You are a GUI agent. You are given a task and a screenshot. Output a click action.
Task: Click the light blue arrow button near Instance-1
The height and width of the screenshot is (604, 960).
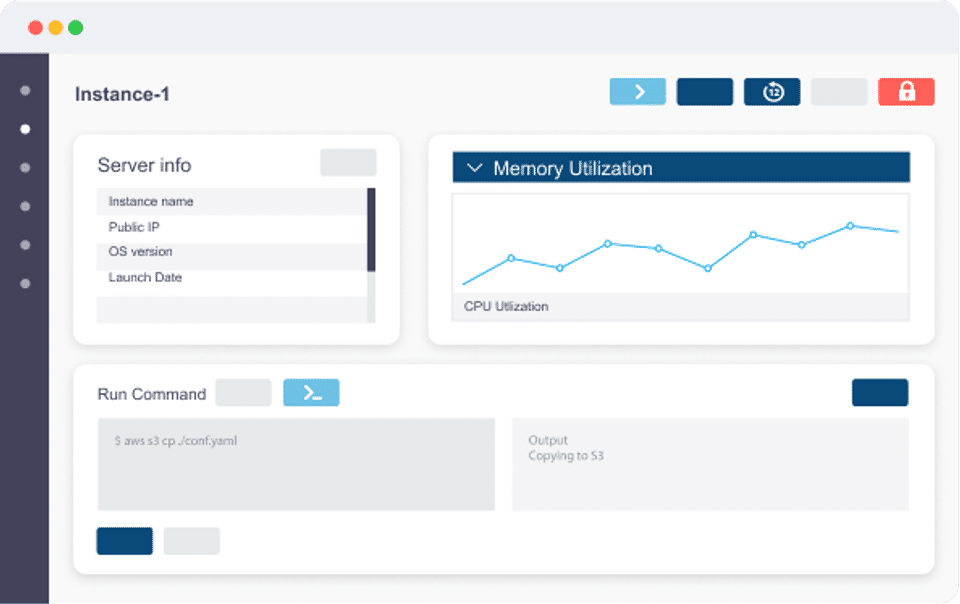637,92
